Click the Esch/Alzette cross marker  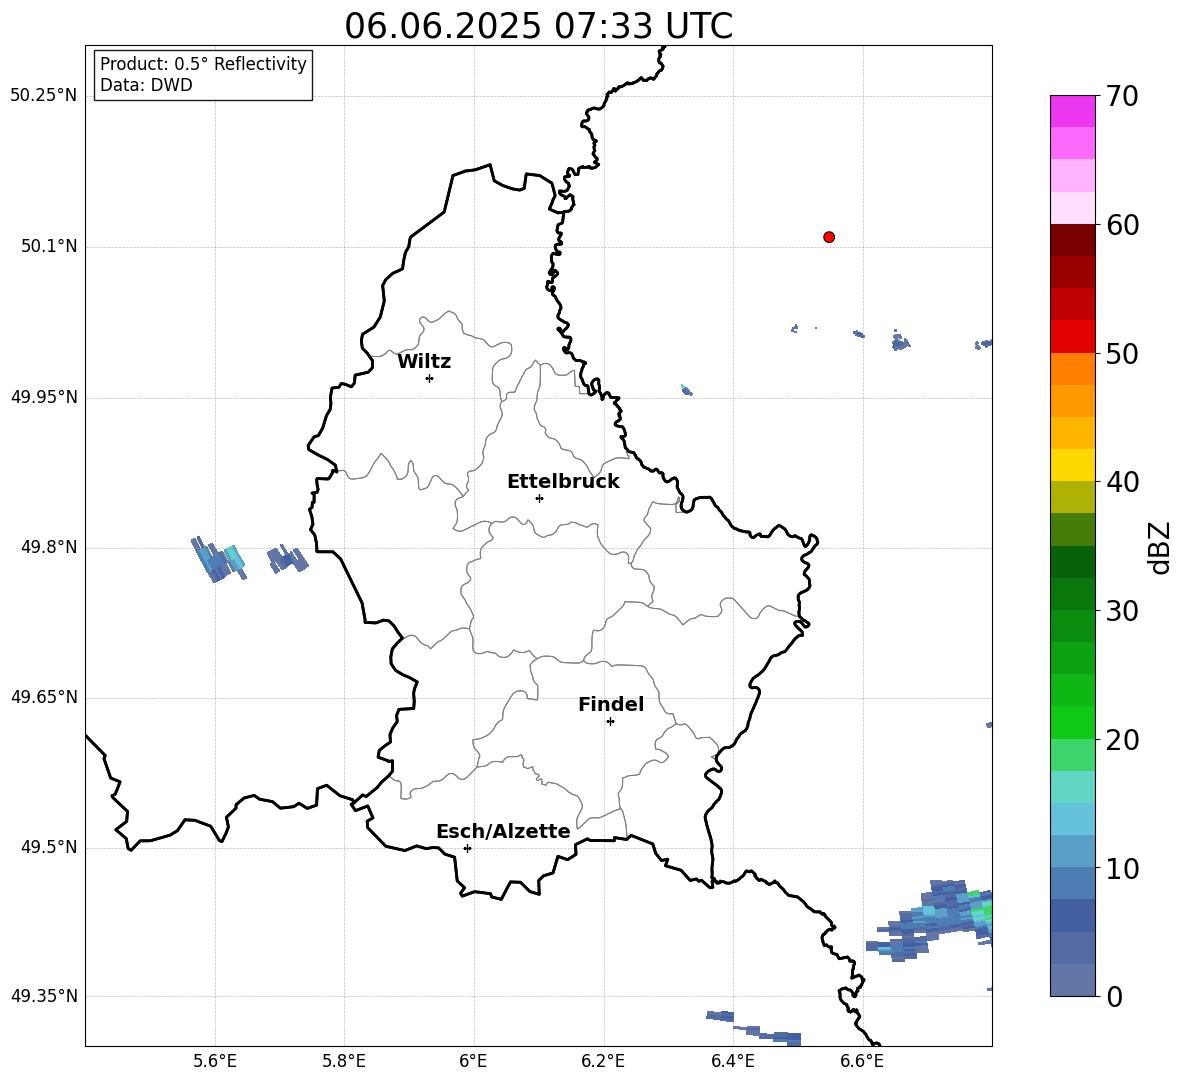tap(467, 848)
